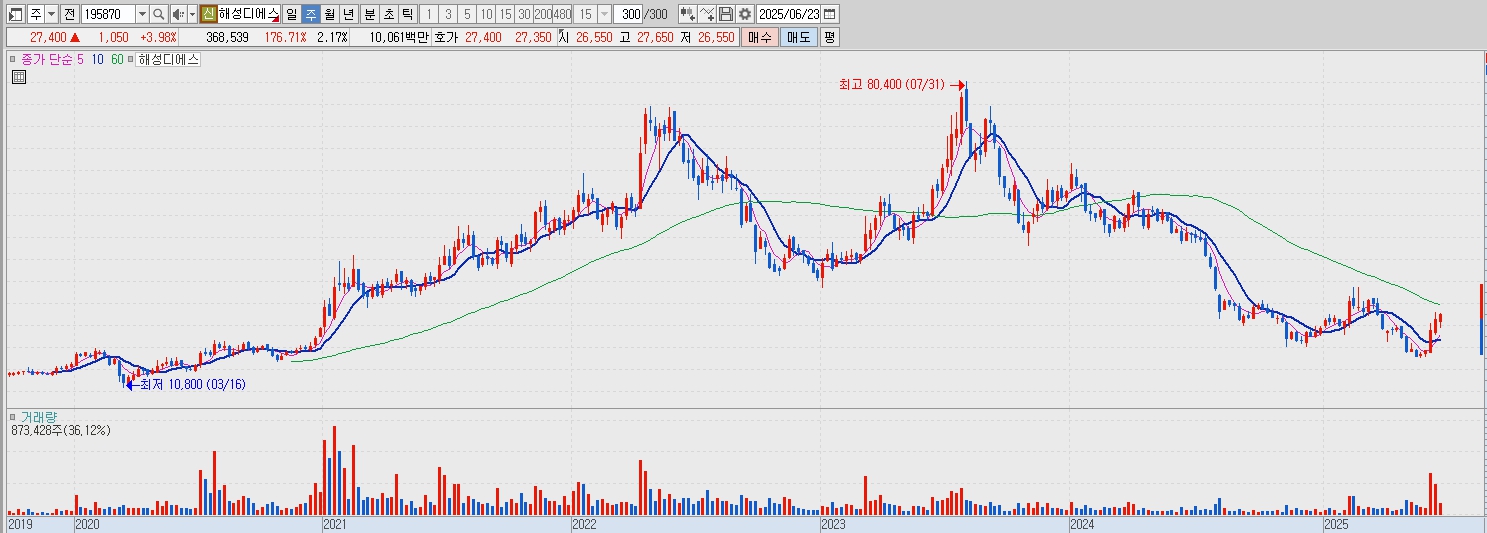Click the add indicator line icon
This screenshot has height=533, width=1487.
[x=708, y=14]
